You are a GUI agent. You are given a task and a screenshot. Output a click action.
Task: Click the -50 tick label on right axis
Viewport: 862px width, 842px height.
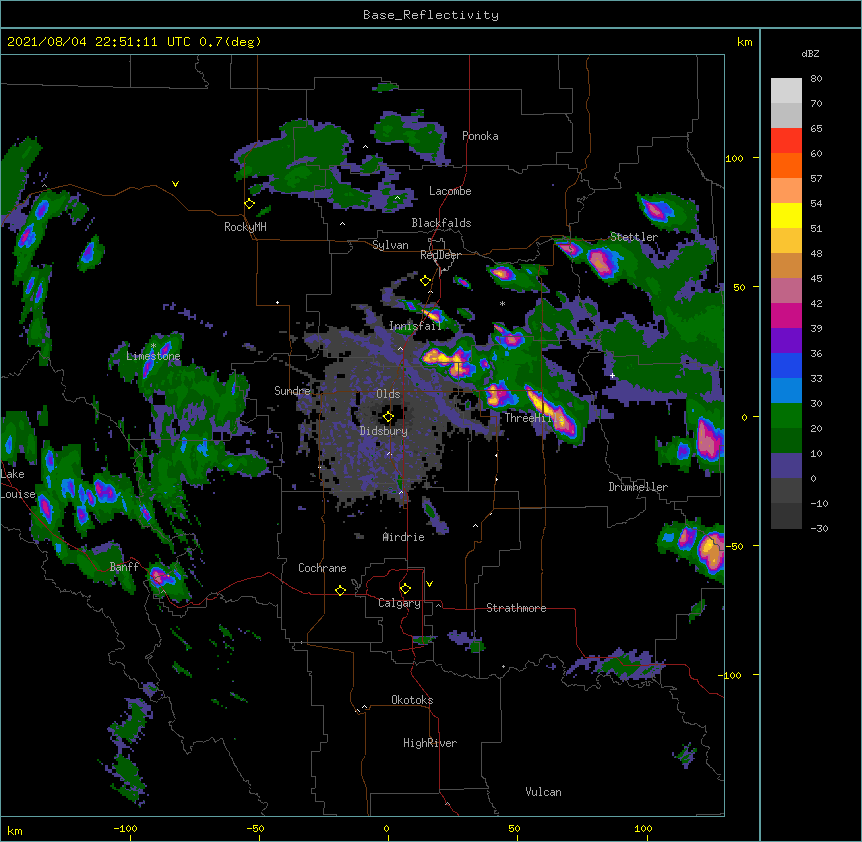[734, 546]
